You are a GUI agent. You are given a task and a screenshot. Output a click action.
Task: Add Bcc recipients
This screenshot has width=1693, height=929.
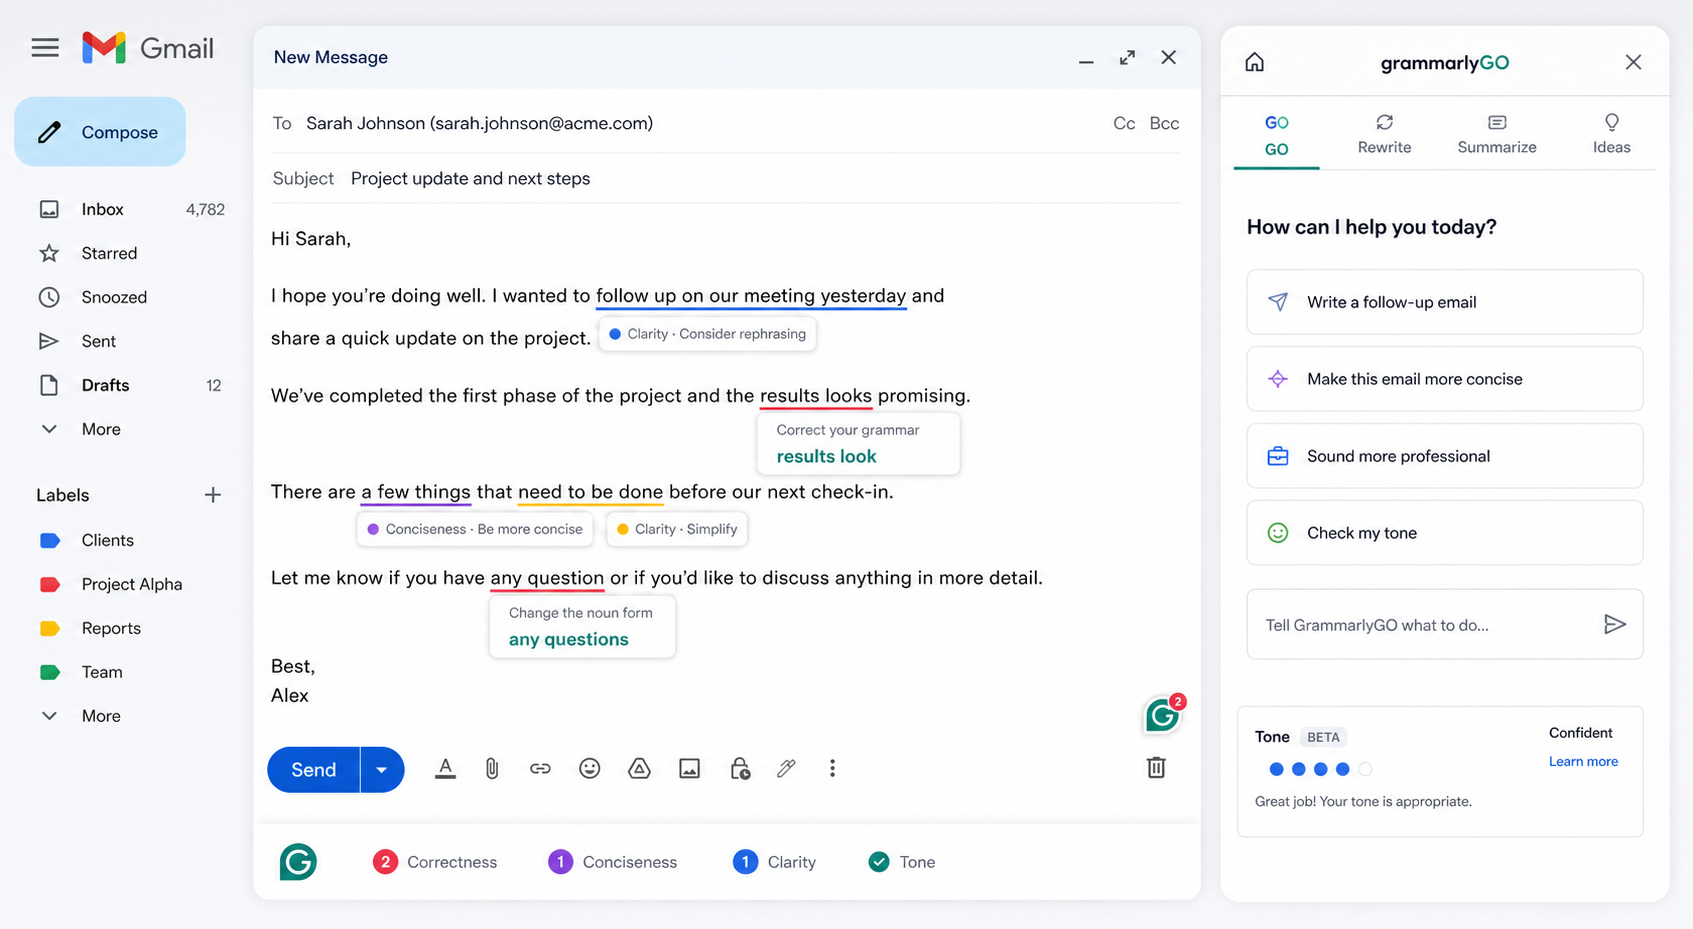point(1164,123)
